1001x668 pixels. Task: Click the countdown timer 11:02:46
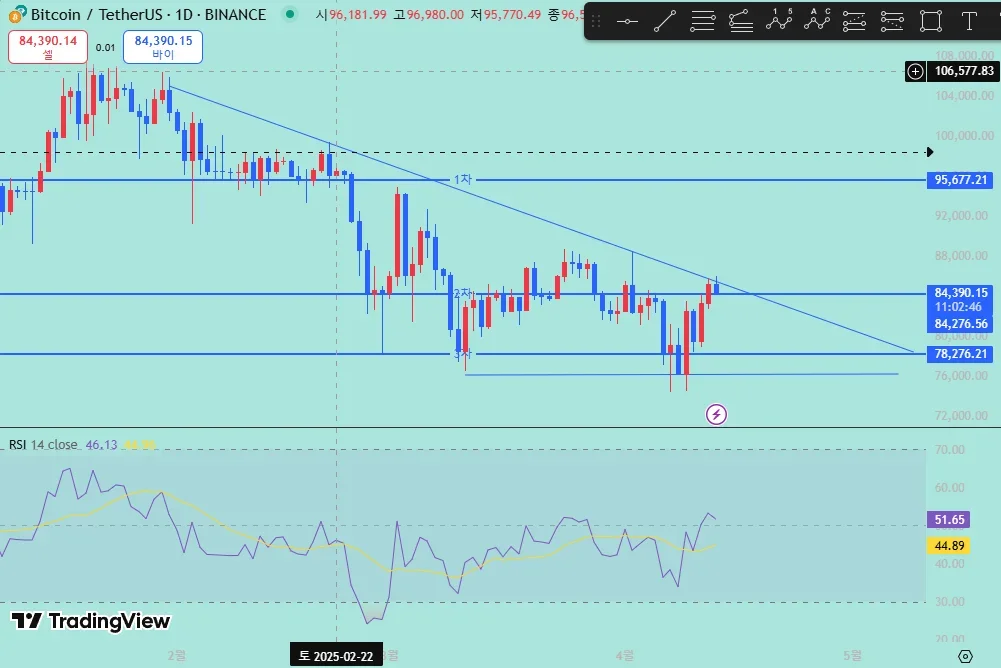pos(958,307)
